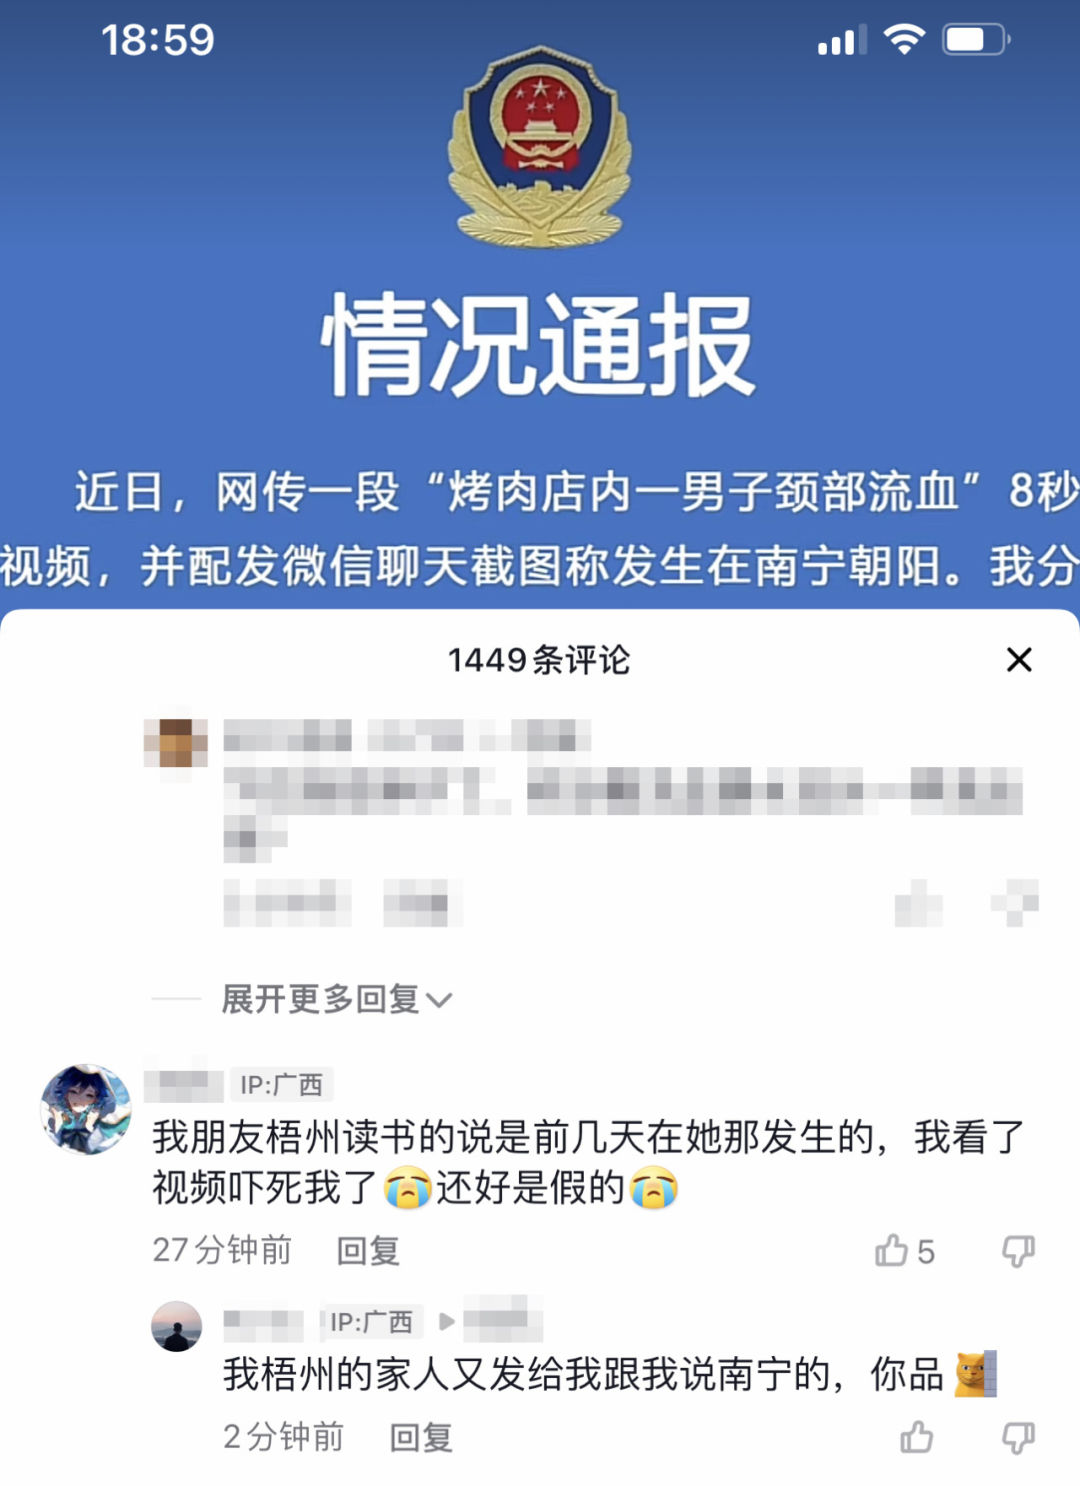Reply to the comment posted 2分钟前
The width and height of the screenshot is (1080, 1486).
[x=421, y=1438]
